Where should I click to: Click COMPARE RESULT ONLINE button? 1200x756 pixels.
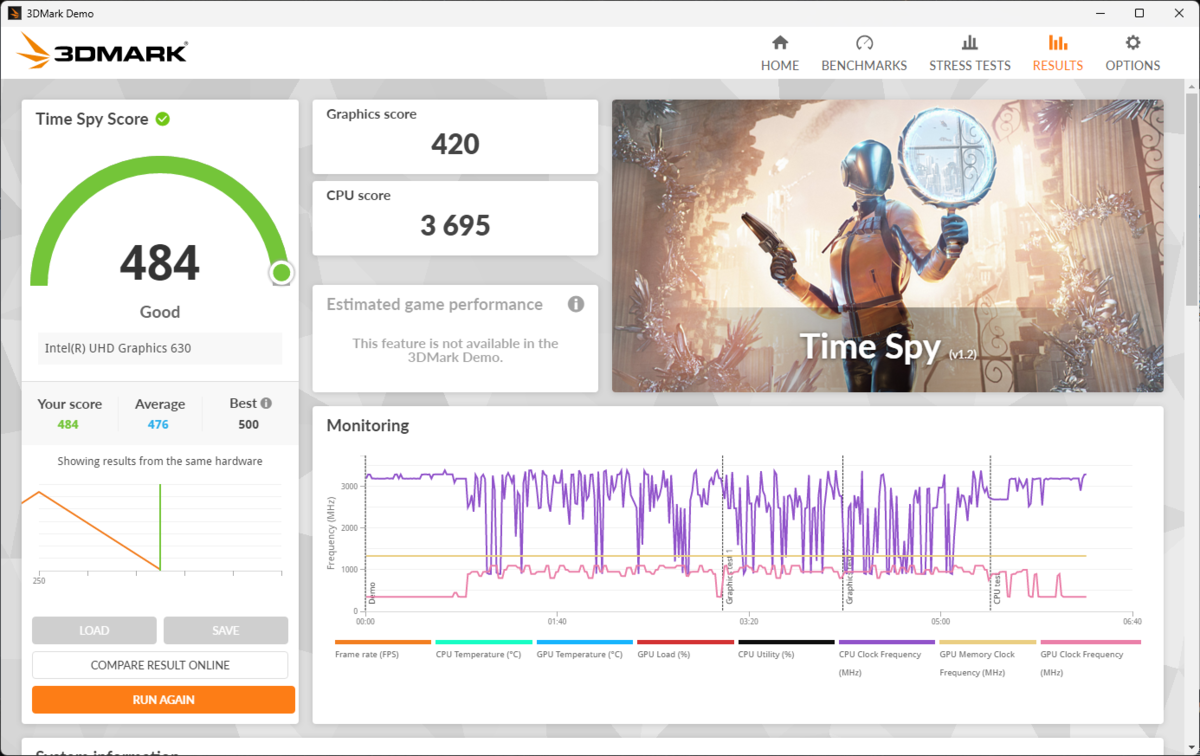[x=160, y=665]
